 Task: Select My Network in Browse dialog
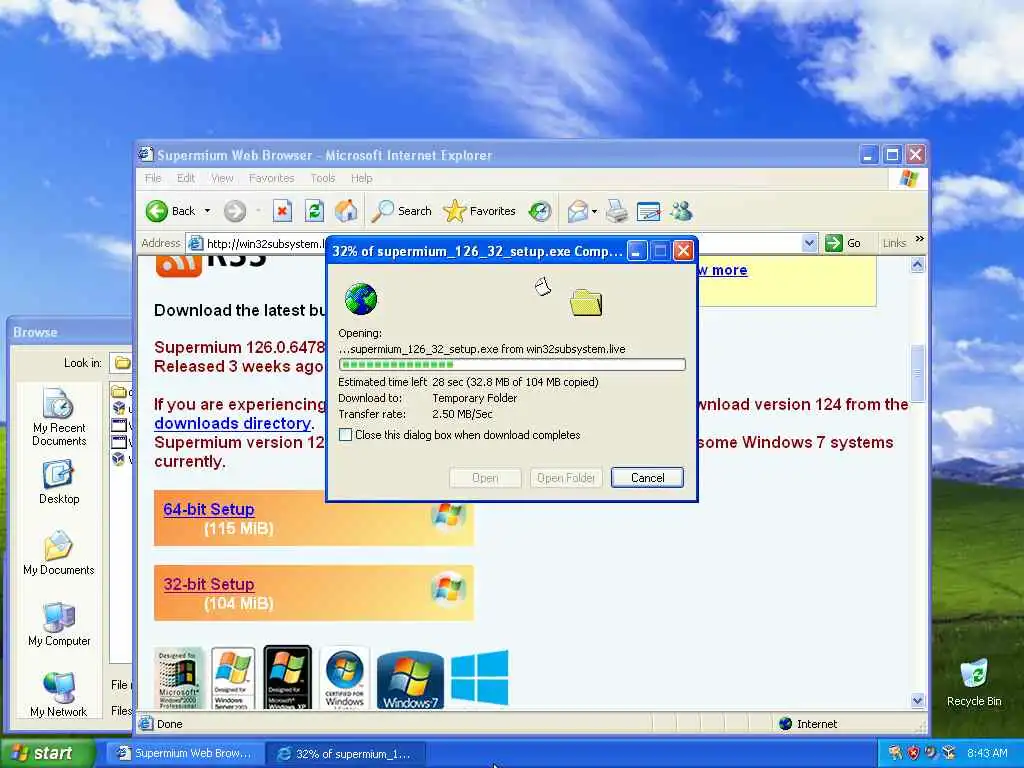59,694
